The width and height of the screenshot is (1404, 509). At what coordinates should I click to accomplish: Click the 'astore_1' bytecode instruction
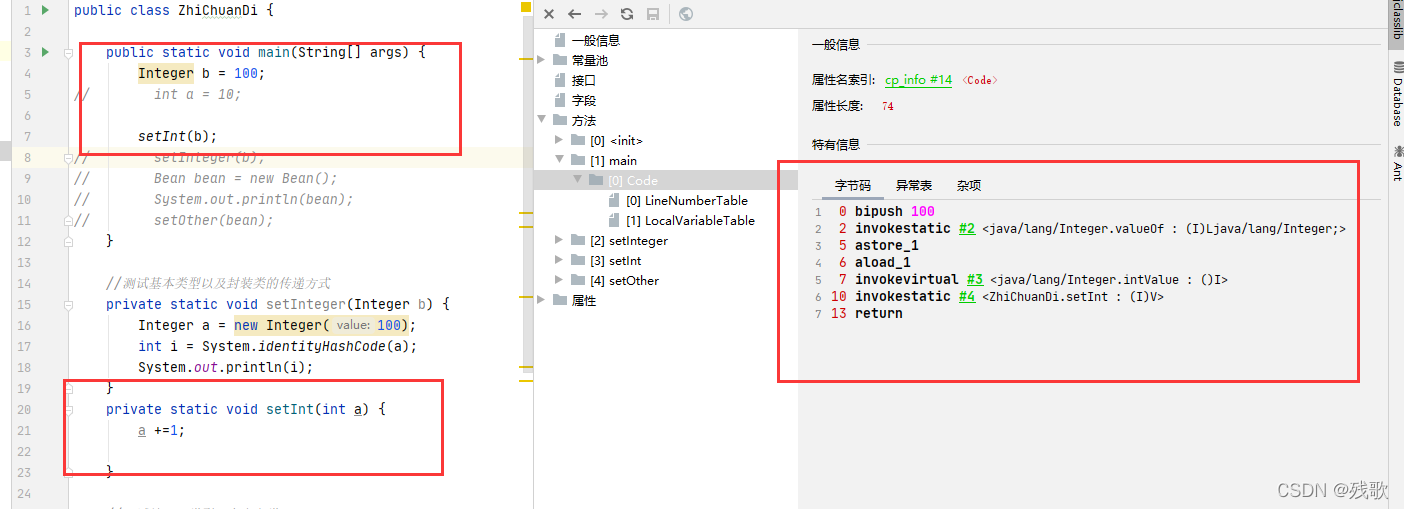pos(887,246)
